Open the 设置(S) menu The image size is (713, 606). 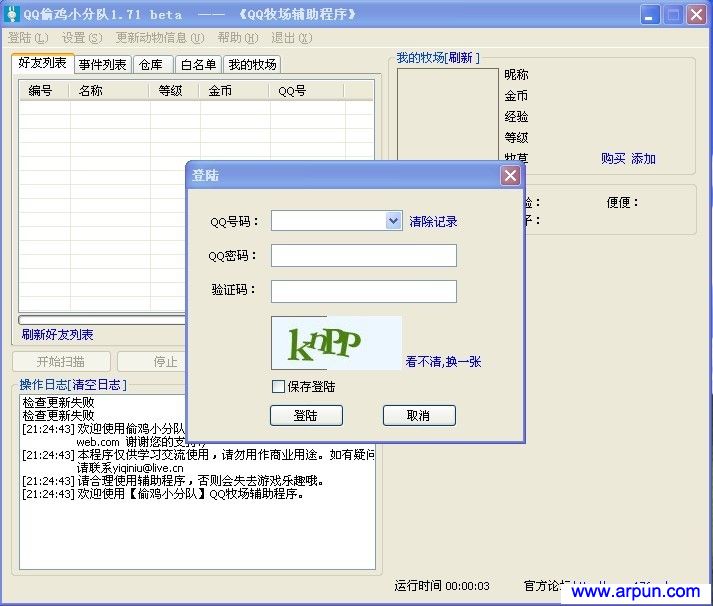[x=82, y=38]
